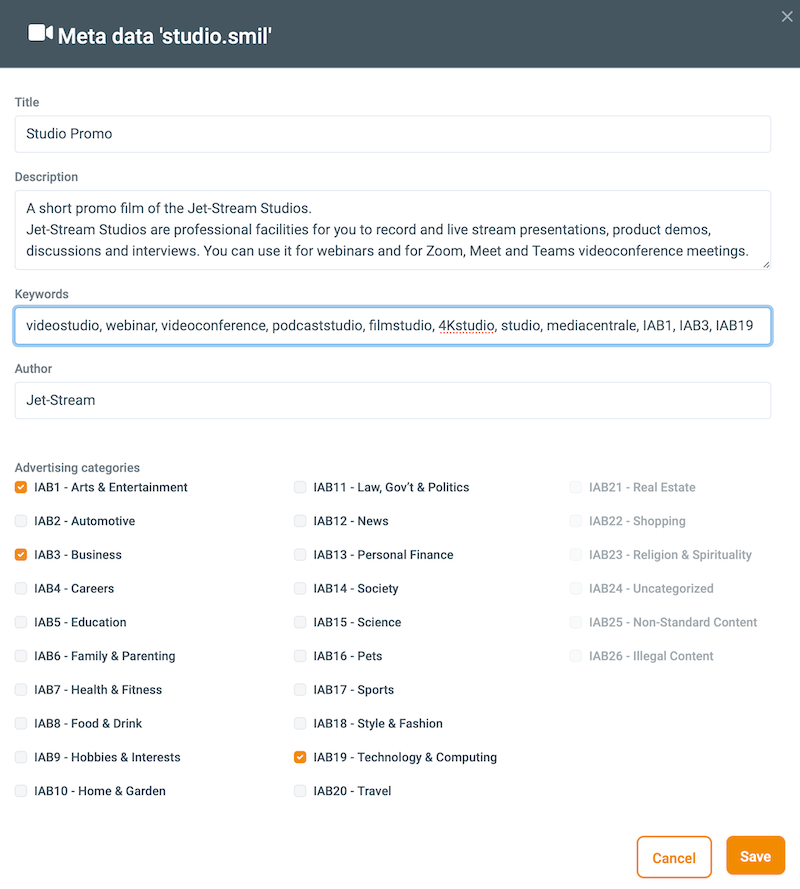Check IAB10 - Home & Garden
800x889 pixels.
pyautogui.click(x=21, y=791)
